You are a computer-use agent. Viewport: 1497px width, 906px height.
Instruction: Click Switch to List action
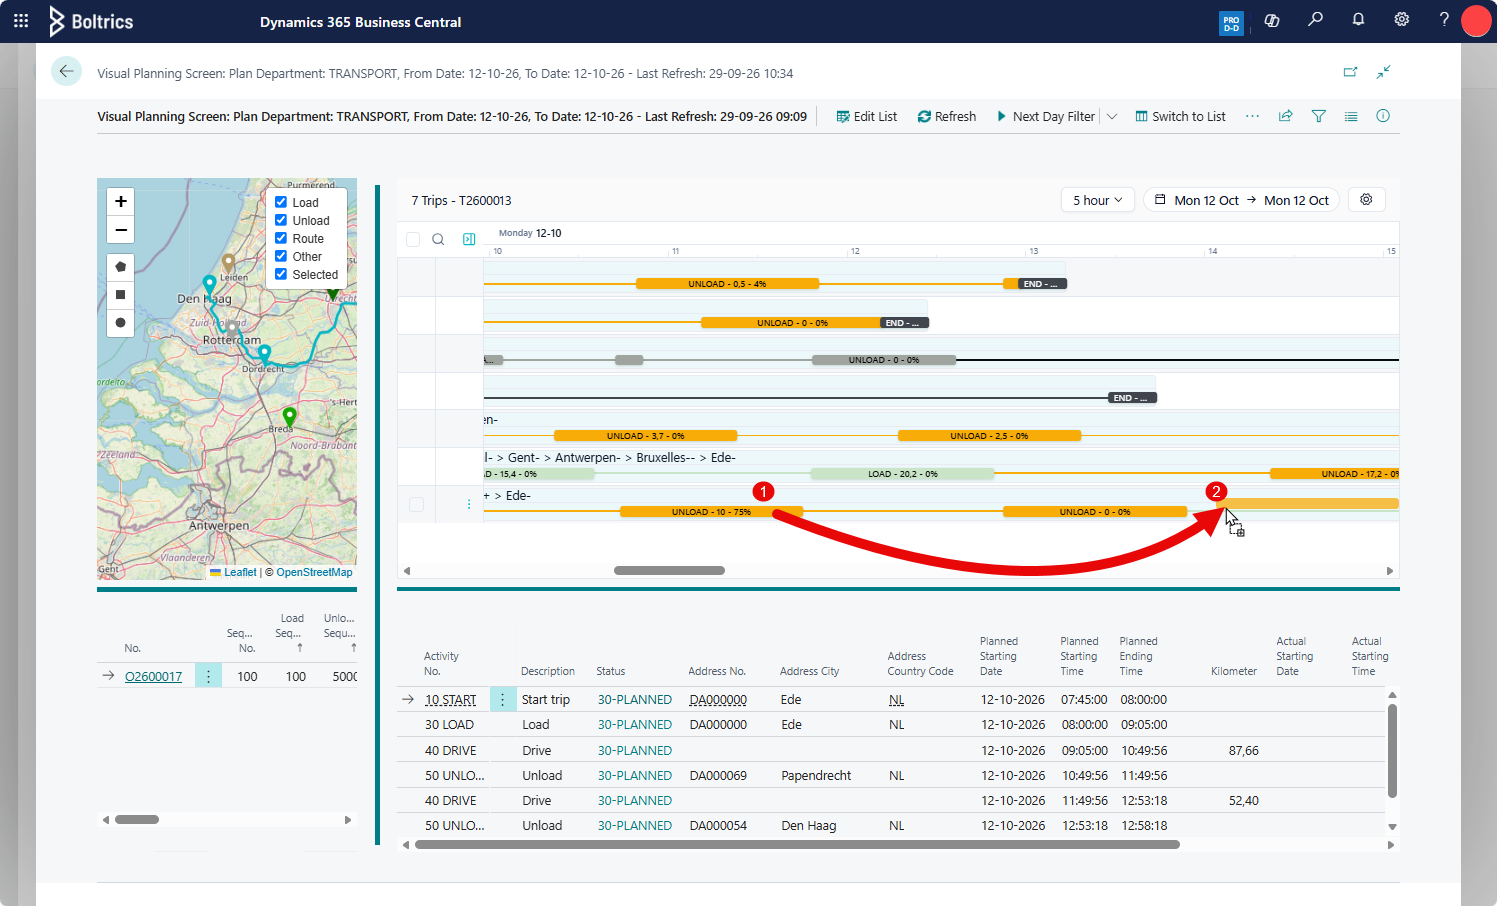point(1181,116)
